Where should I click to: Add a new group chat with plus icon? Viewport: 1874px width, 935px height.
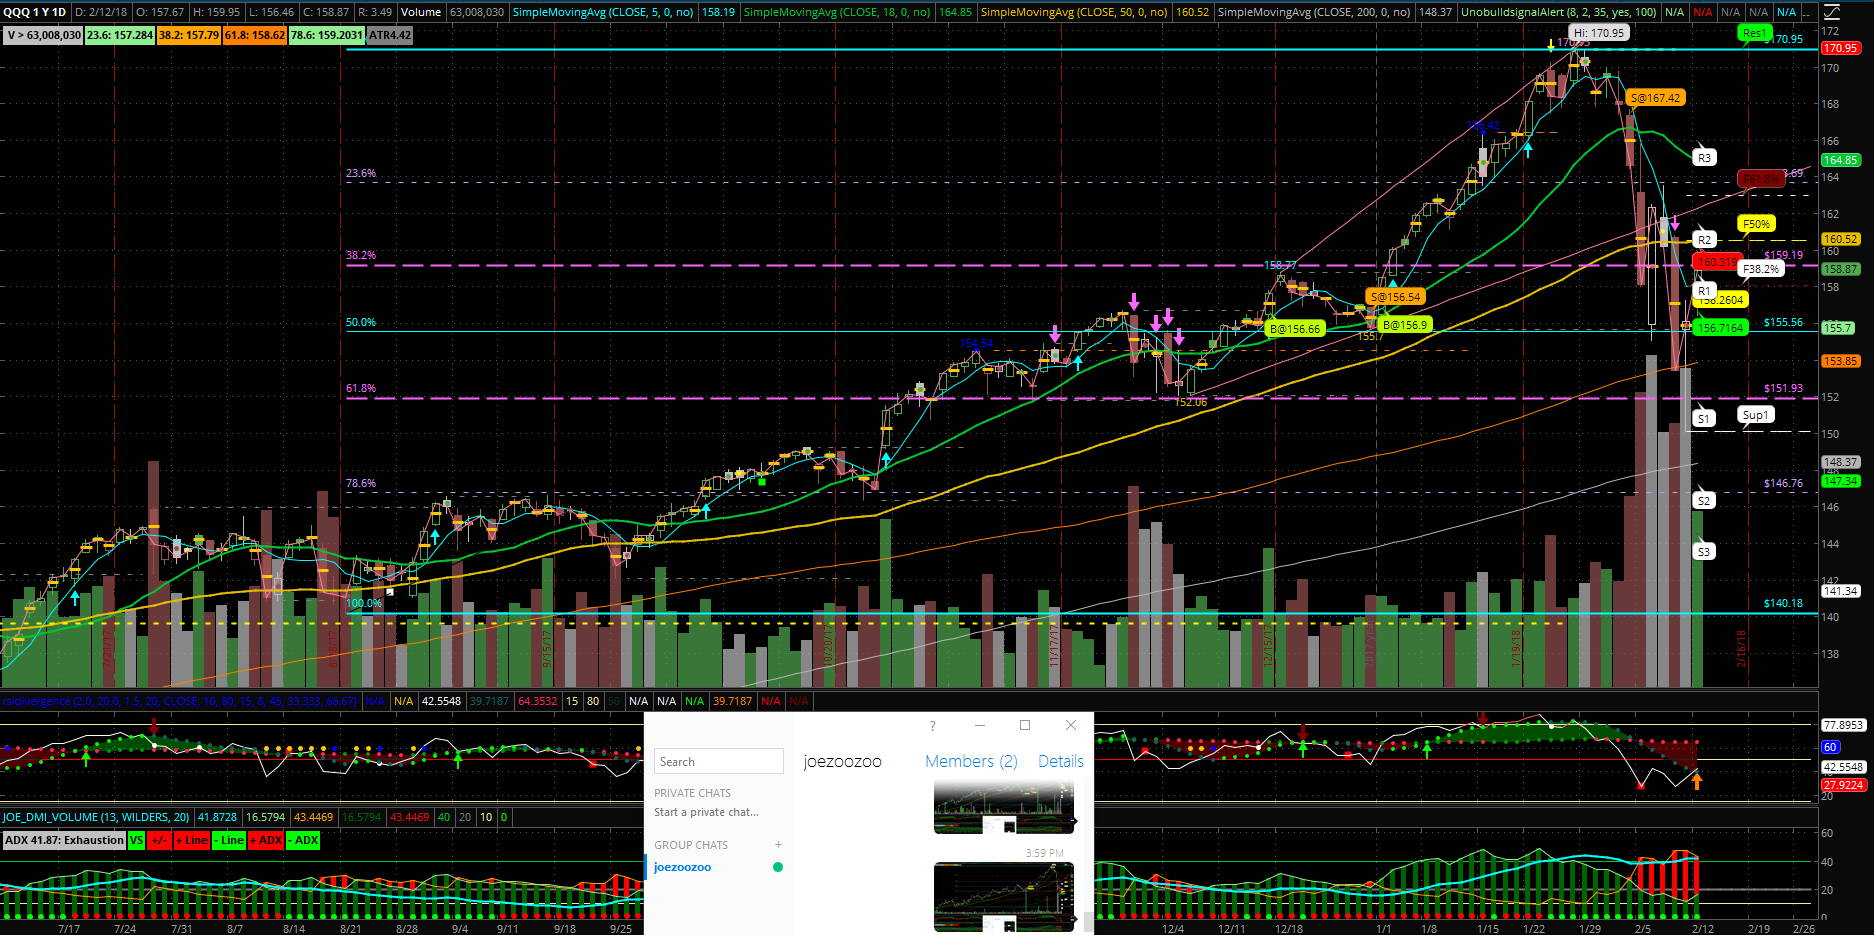point(778,845)
